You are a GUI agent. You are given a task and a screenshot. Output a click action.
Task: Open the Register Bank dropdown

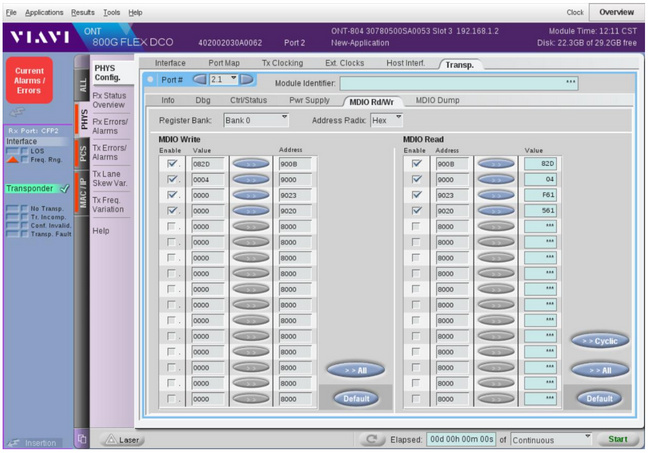click(x=255, y=120)
